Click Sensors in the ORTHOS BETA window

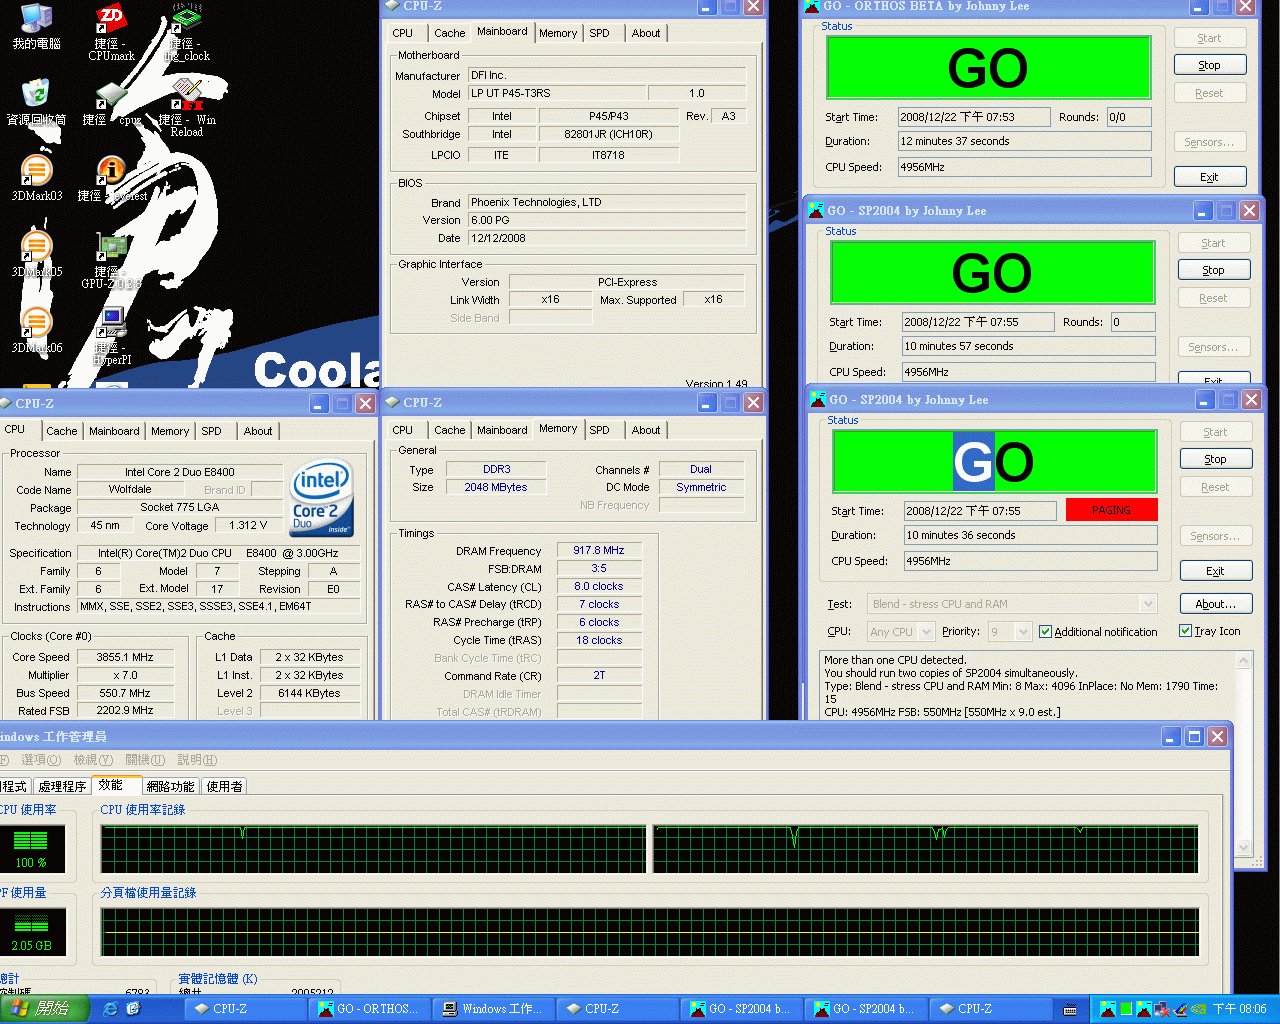pyautogui.click(x=1209, y=142)
